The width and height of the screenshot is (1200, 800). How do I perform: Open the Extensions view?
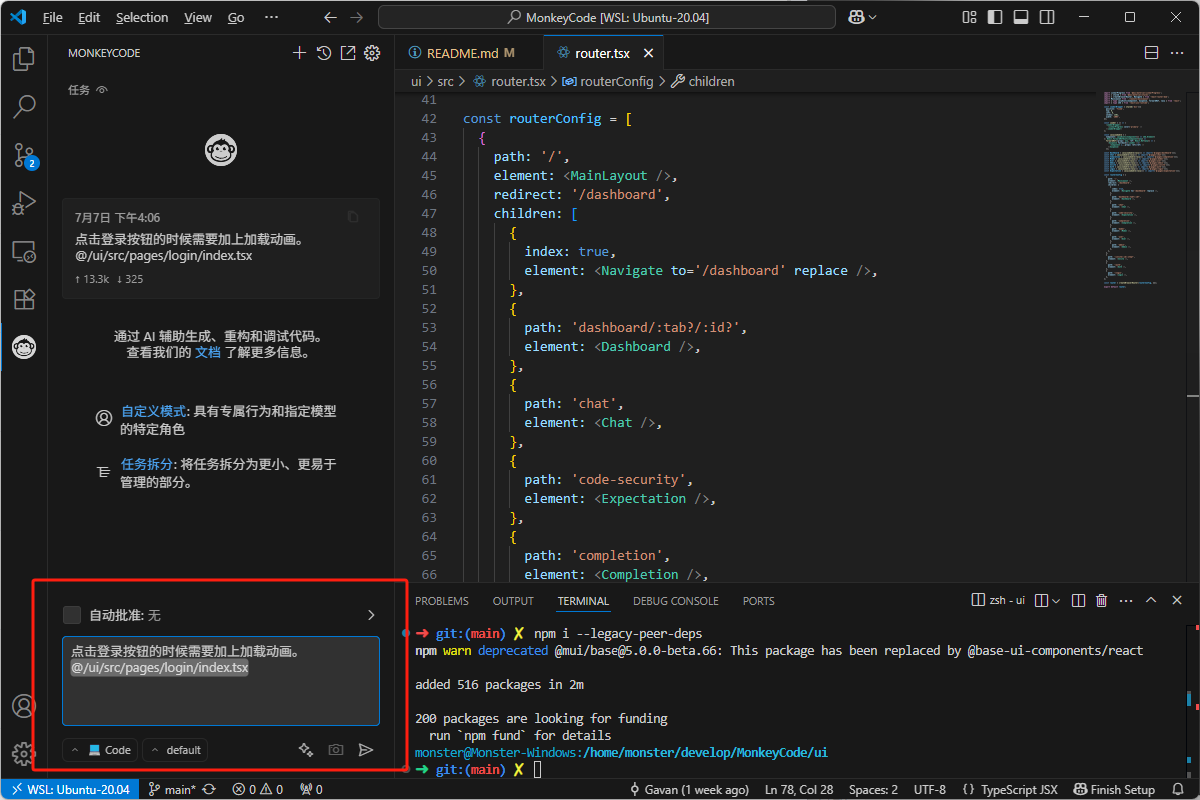pyautogui.click(x=24, y=299)
